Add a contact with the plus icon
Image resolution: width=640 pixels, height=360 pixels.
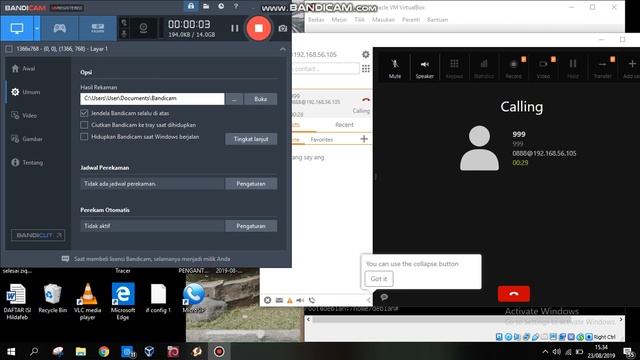[x=364, y=139]
